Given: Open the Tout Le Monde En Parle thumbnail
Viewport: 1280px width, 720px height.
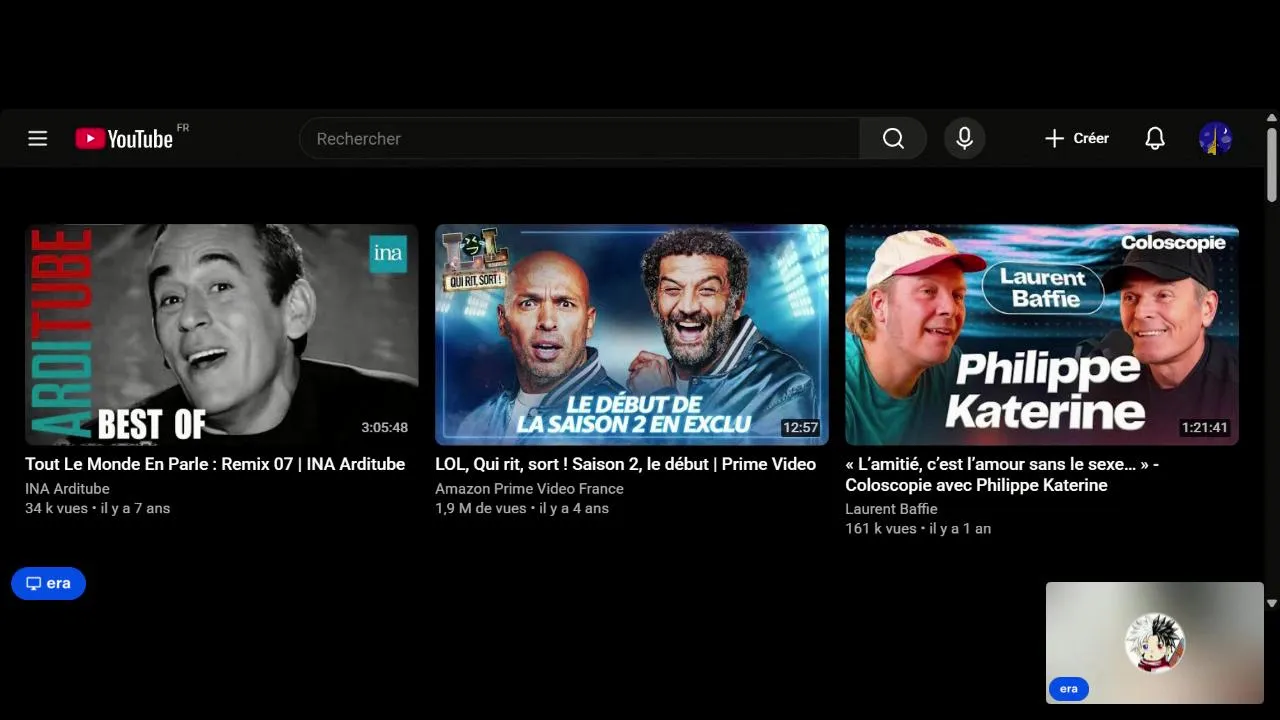Looking at the screenshot, I should point(222,334).
